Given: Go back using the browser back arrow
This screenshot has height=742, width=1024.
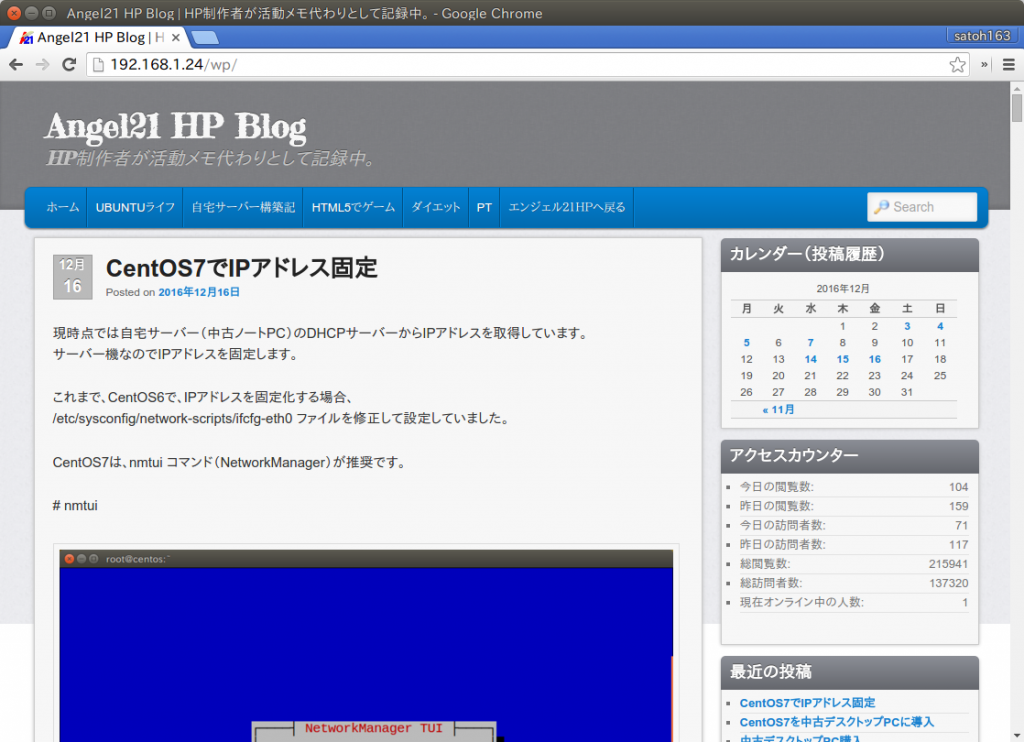Looking at the screenshot, I should pyautogui.click(x=16, y=65).
